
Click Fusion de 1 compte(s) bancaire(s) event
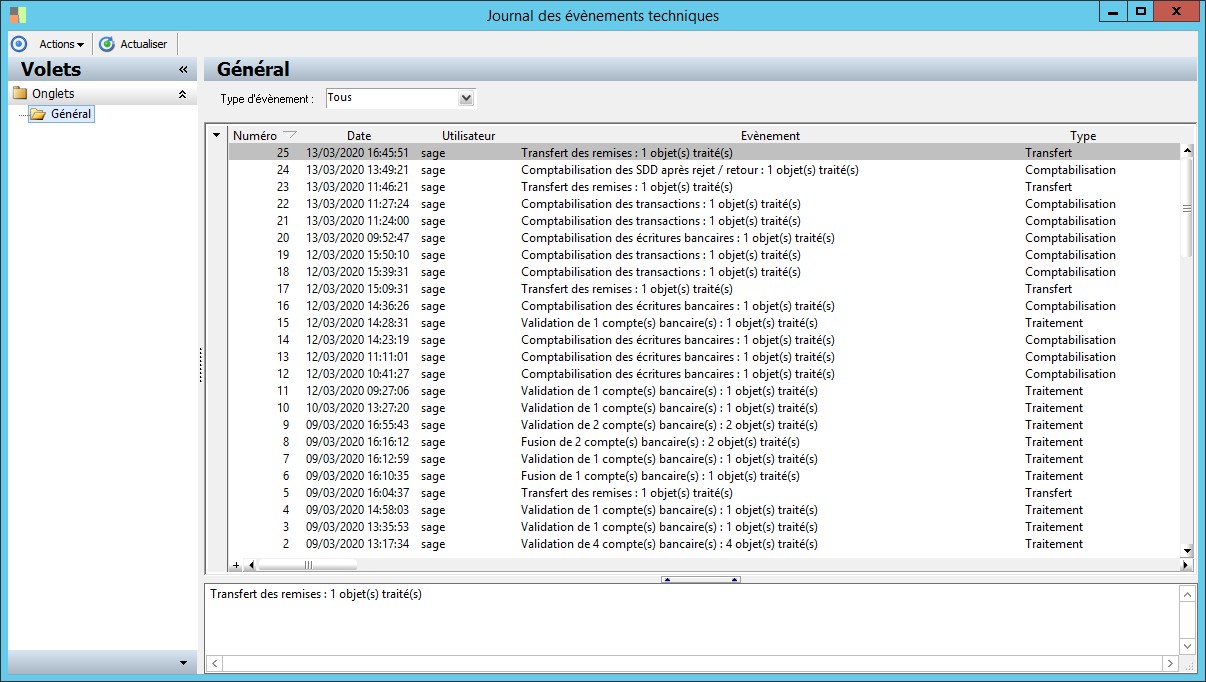click(x=660, y=476)
